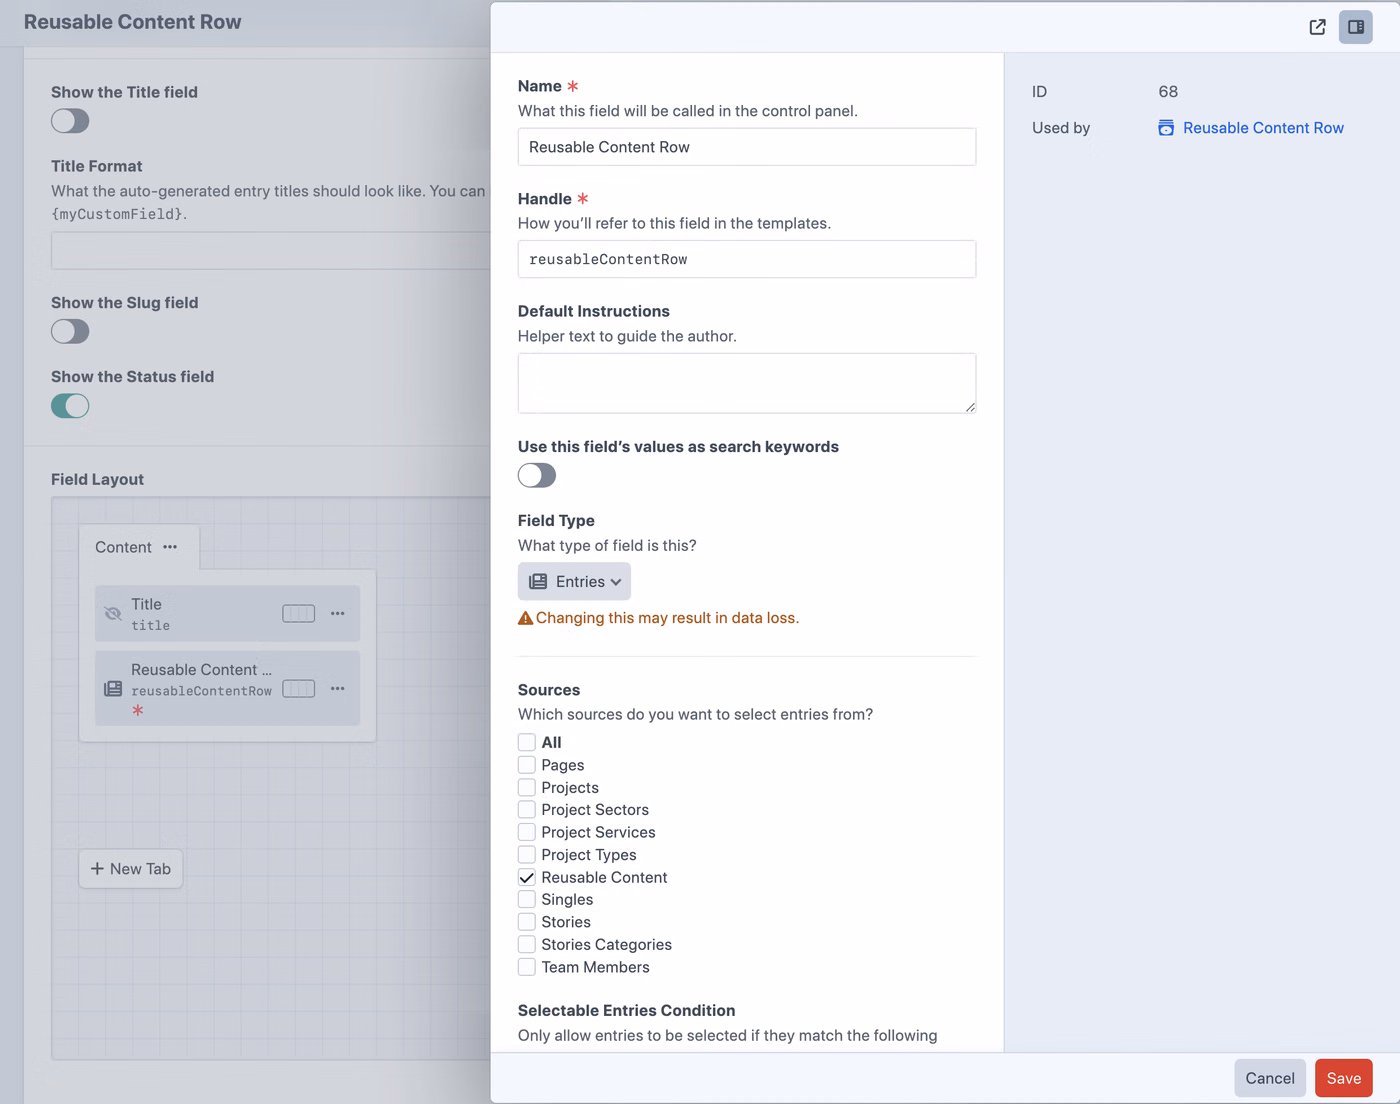
Task: Click the Reusable Content Row page title
Action: pos(132,22)
